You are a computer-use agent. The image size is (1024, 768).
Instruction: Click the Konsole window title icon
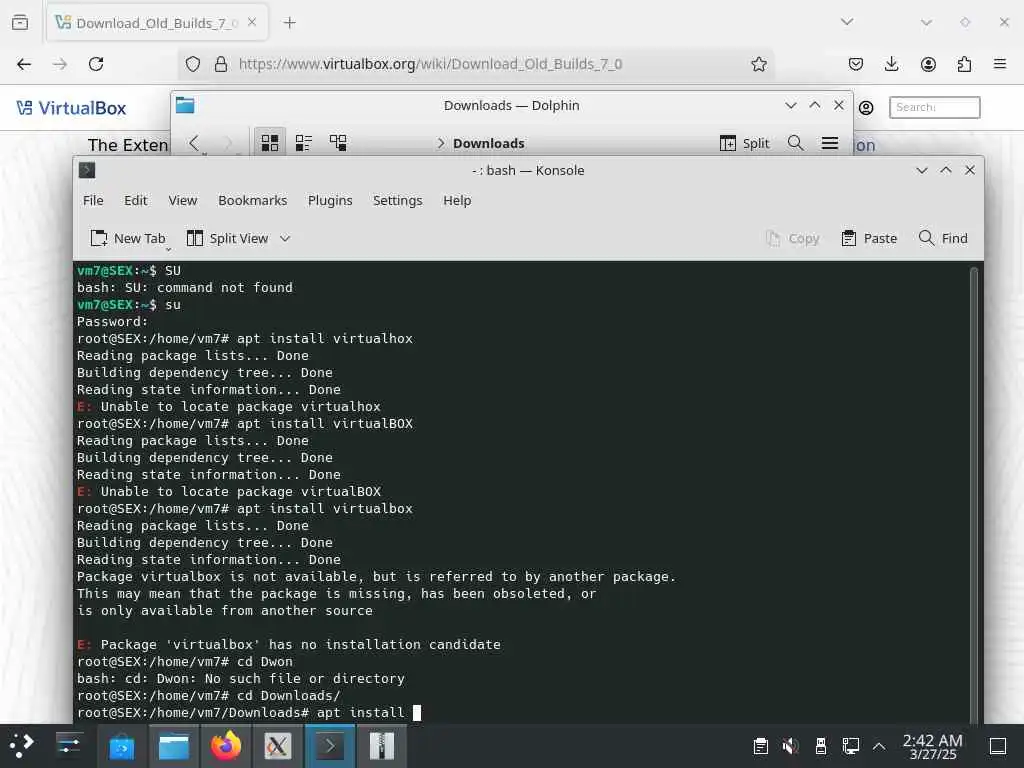click(87, 170)
